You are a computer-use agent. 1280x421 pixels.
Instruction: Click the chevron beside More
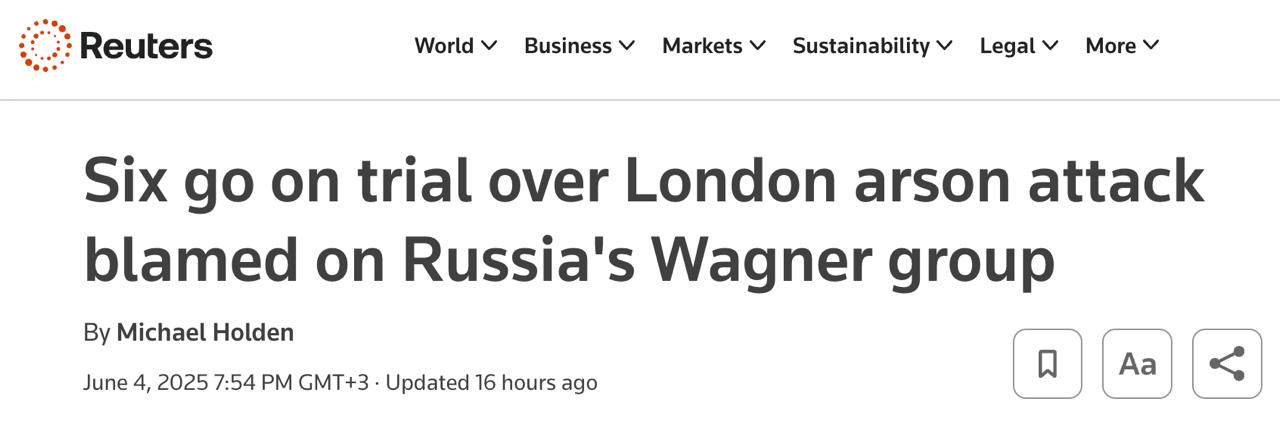[1151, 46]
